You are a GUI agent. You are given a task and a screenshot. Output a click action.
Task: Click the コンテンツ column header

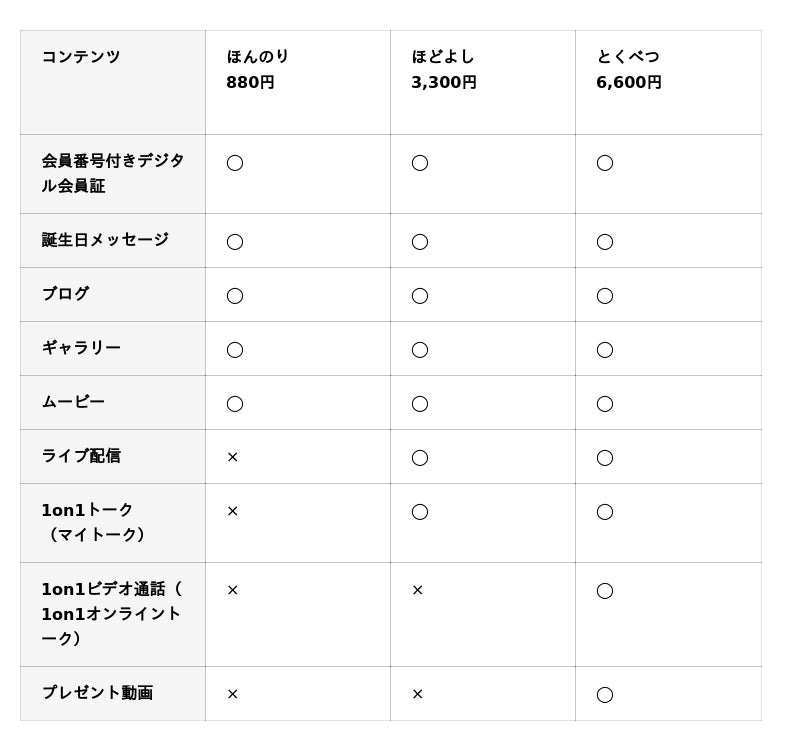click(81, 57)
